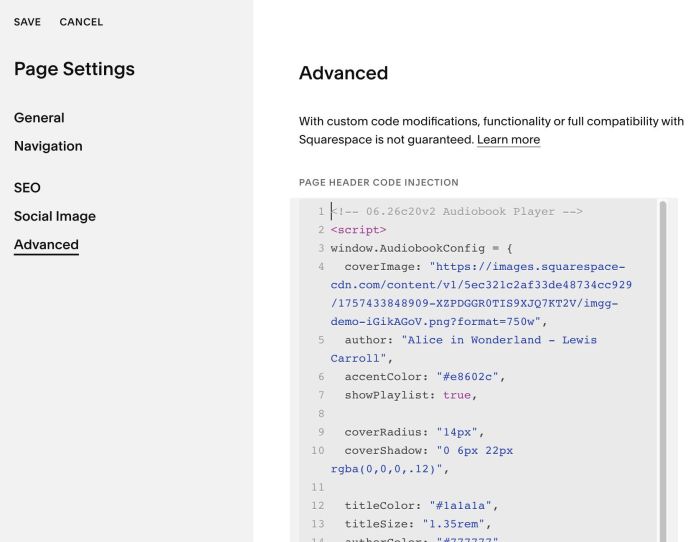Click the window.AudiobookConfig line in editor
The image size is (700, 542).
421,248
